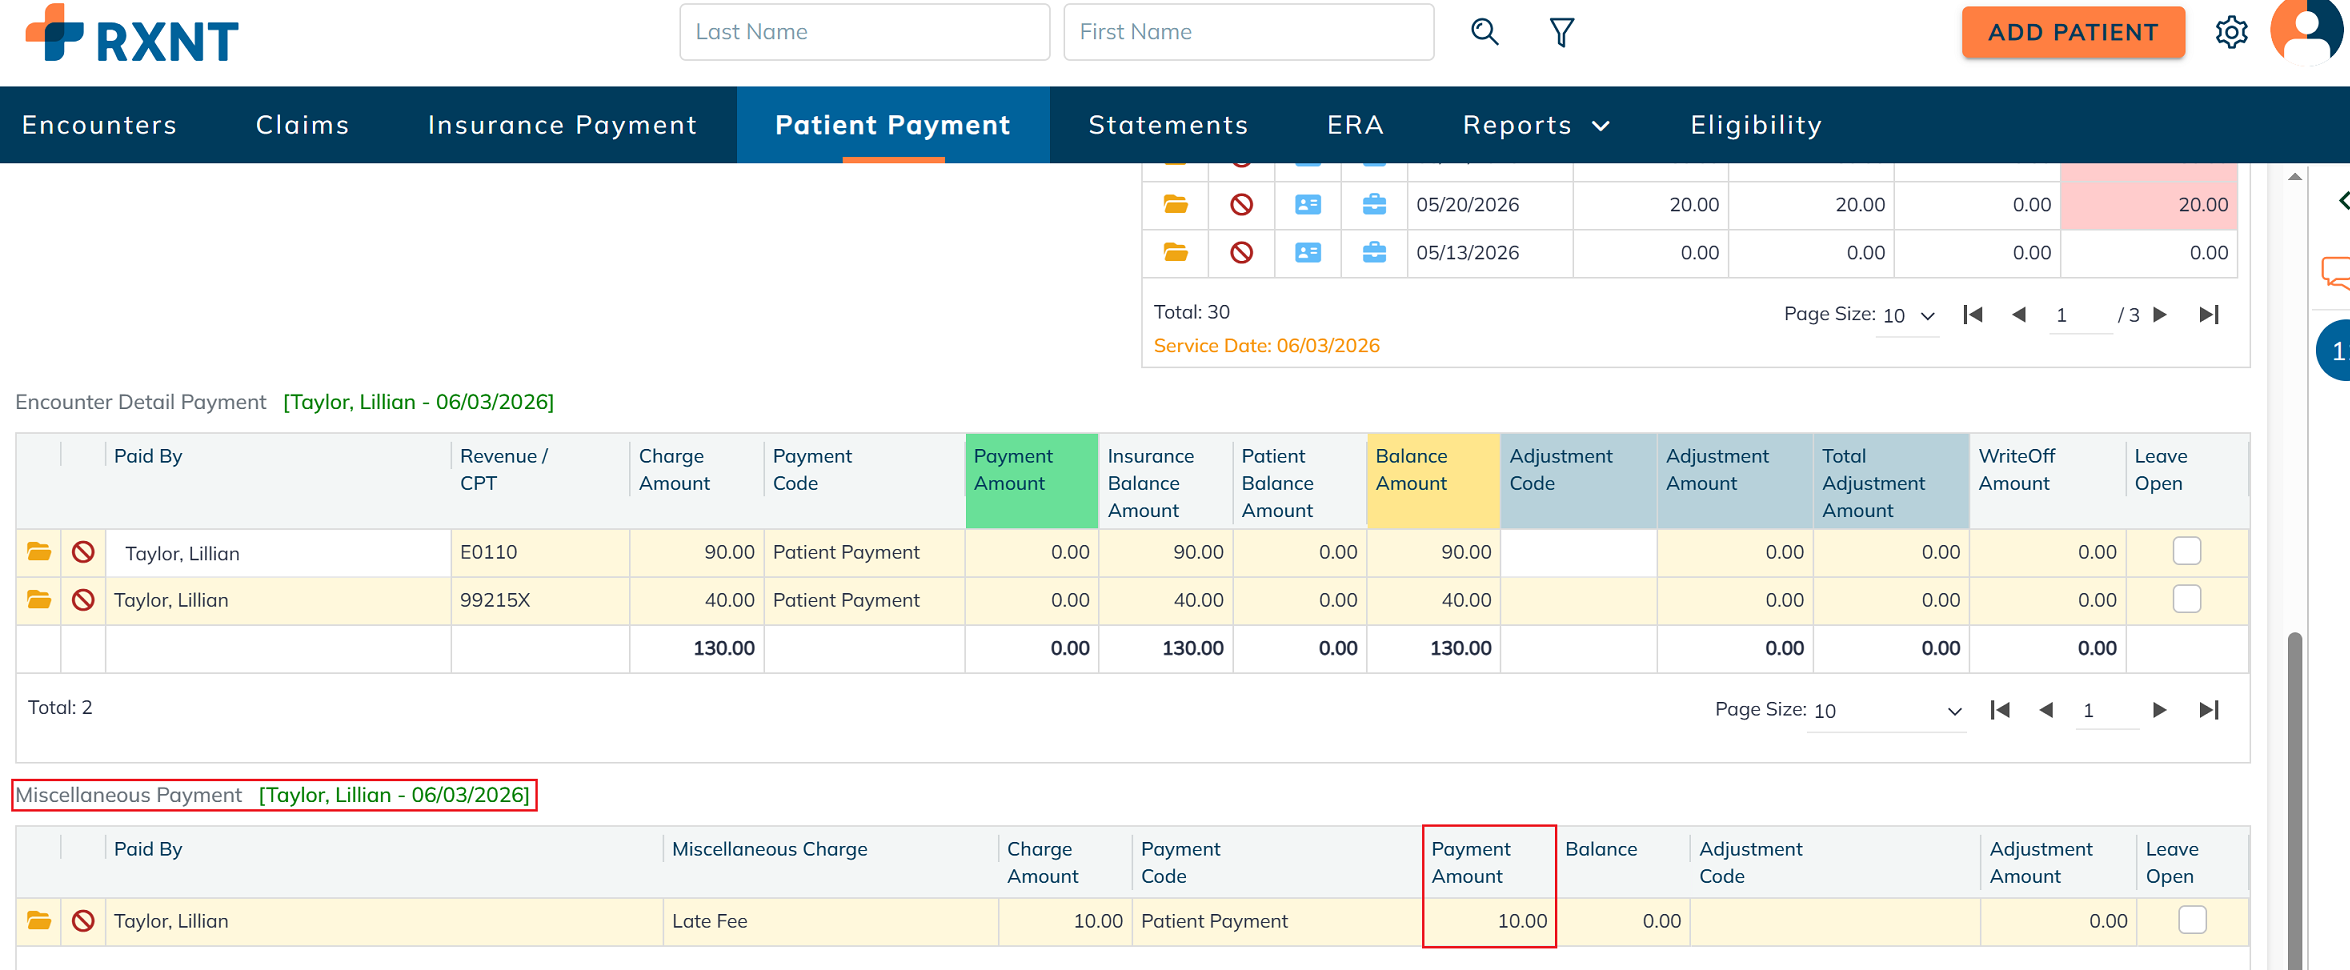Toggle Leave Open for Late Fee
Screen dimensions: 2350x970
2192,920
